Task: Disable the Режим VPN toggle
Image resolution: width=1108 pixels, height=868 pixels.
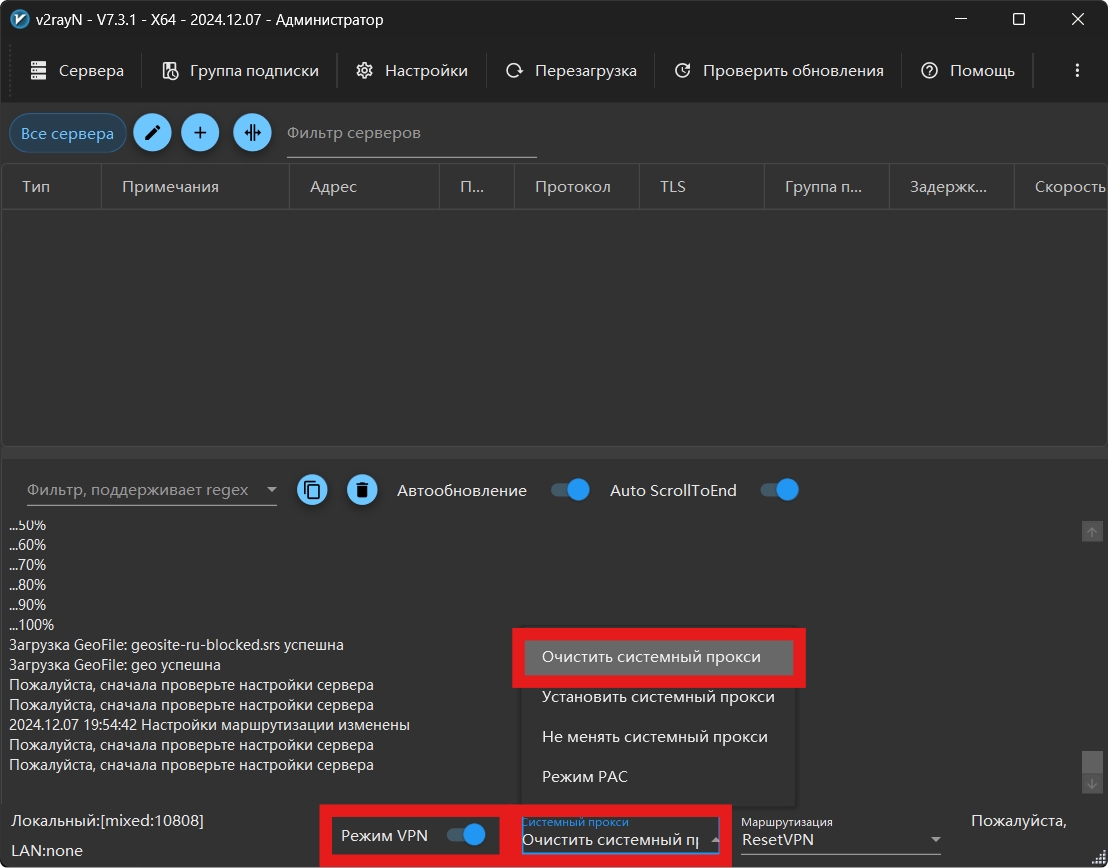Action: (466, 835)
